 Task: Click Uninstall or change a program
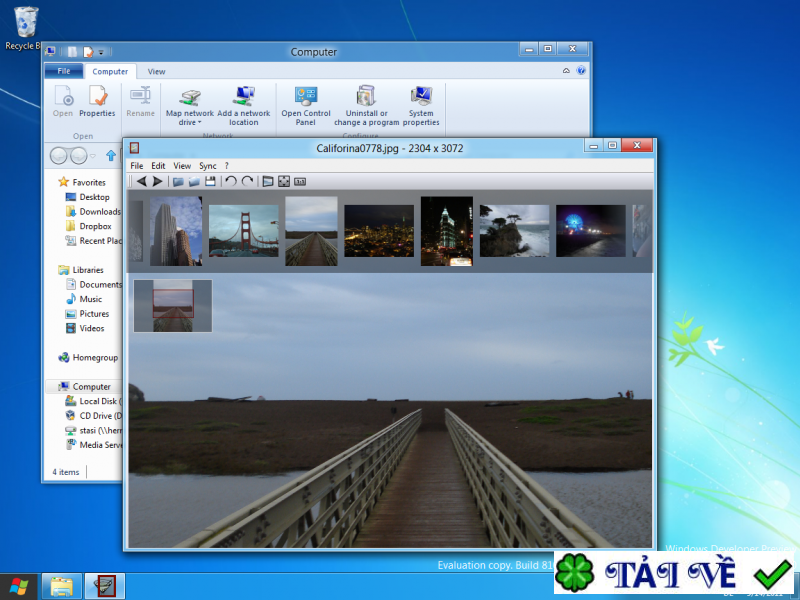(366, 105)
